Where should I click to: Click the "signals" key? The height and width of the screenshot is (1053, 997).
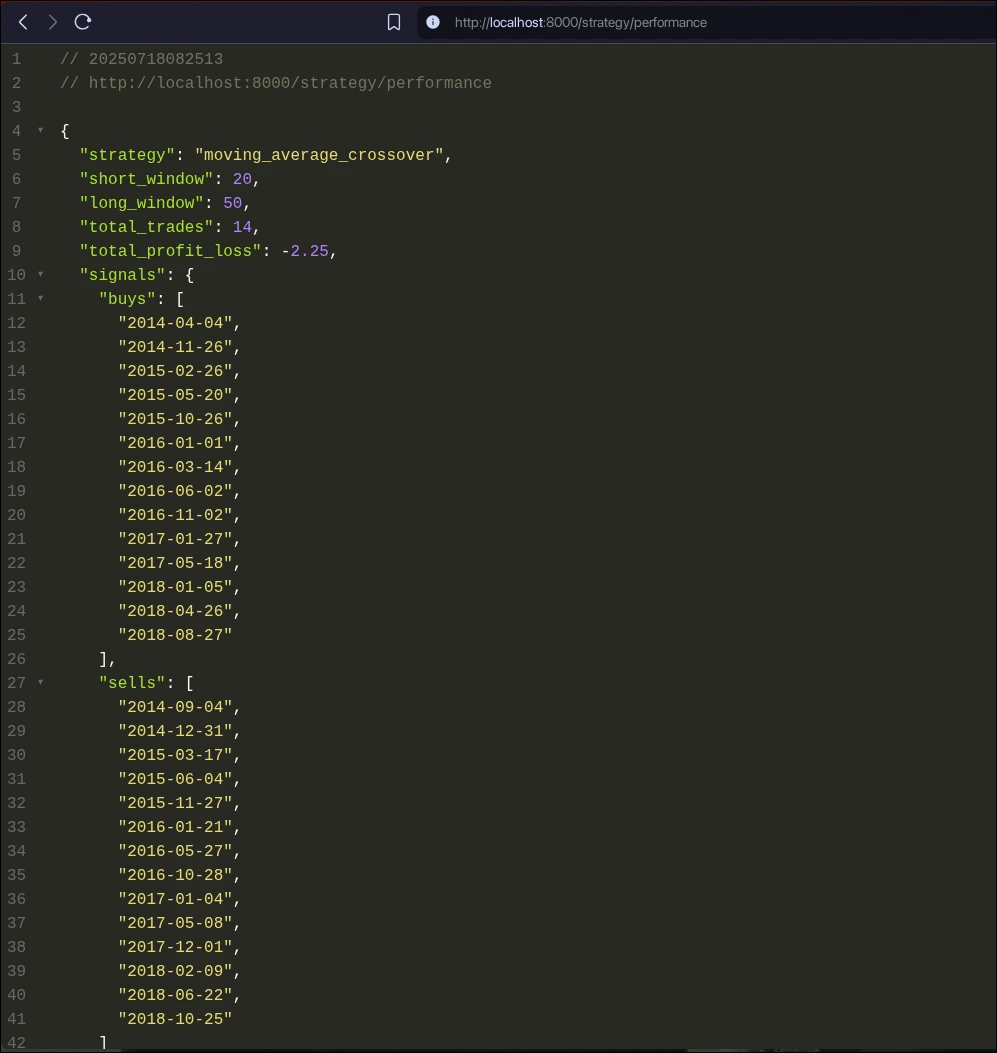point(122,275)
